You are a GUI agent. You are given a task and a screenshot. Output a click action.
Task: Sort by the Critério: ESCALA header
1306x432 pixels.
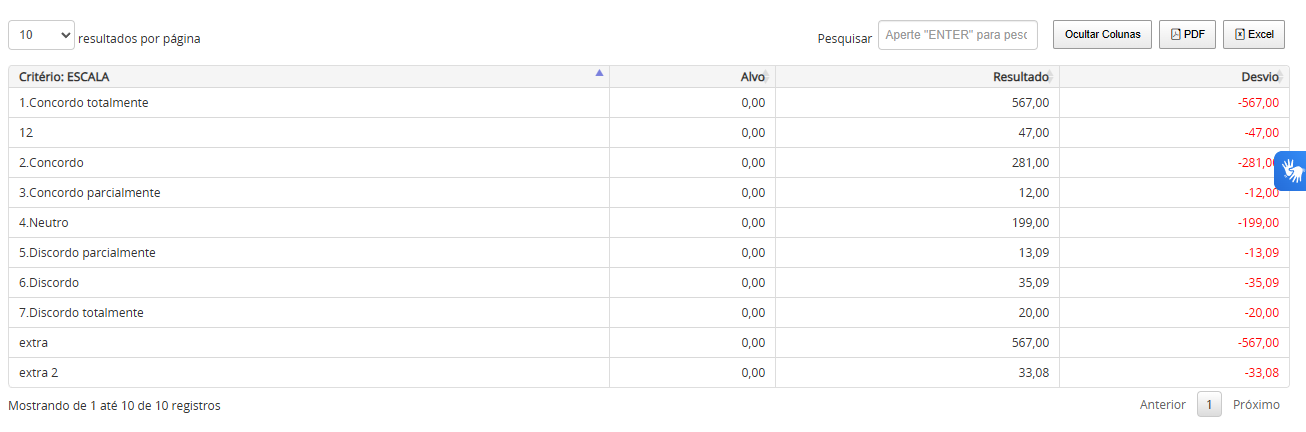coord(64,77)
